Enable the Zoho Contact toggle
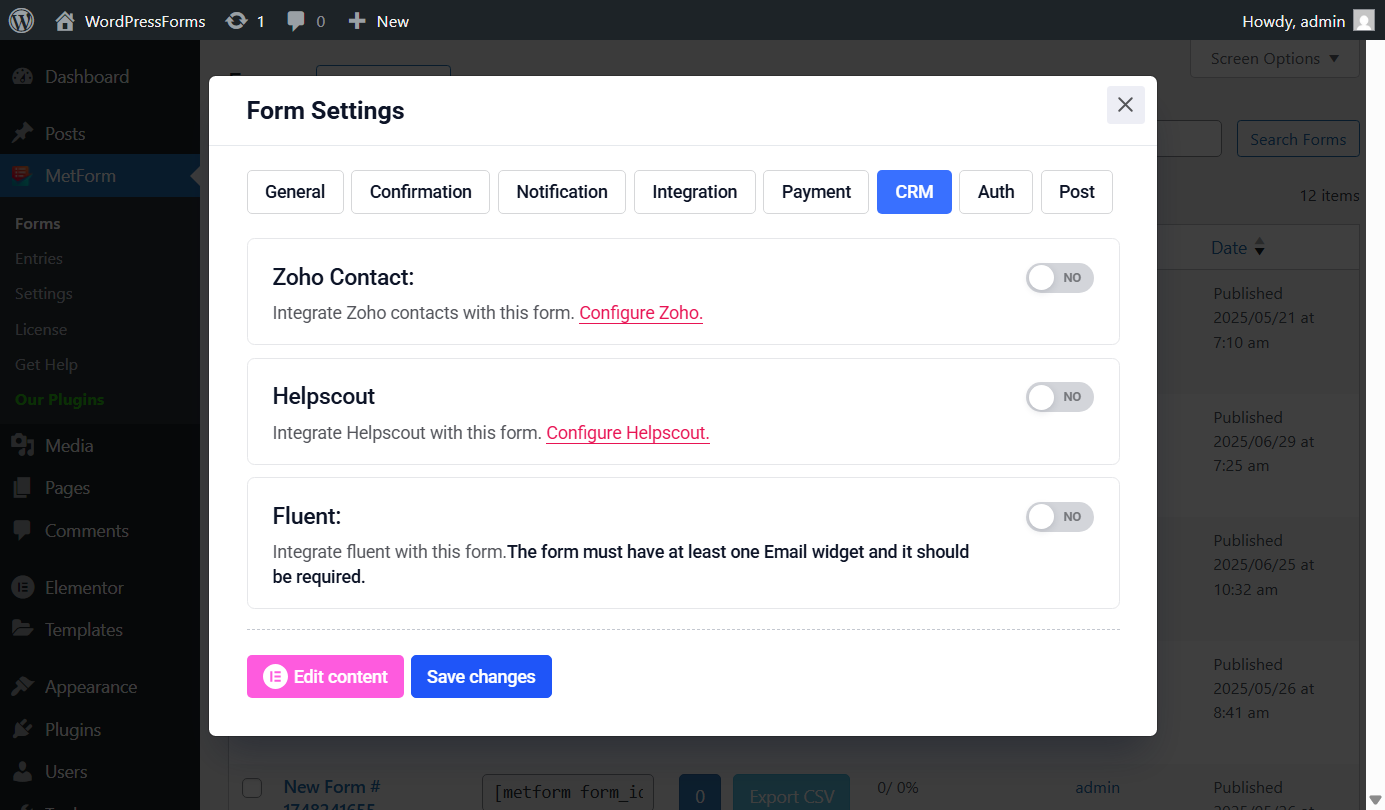The image size is (1385, 810). click(1059, 278)
